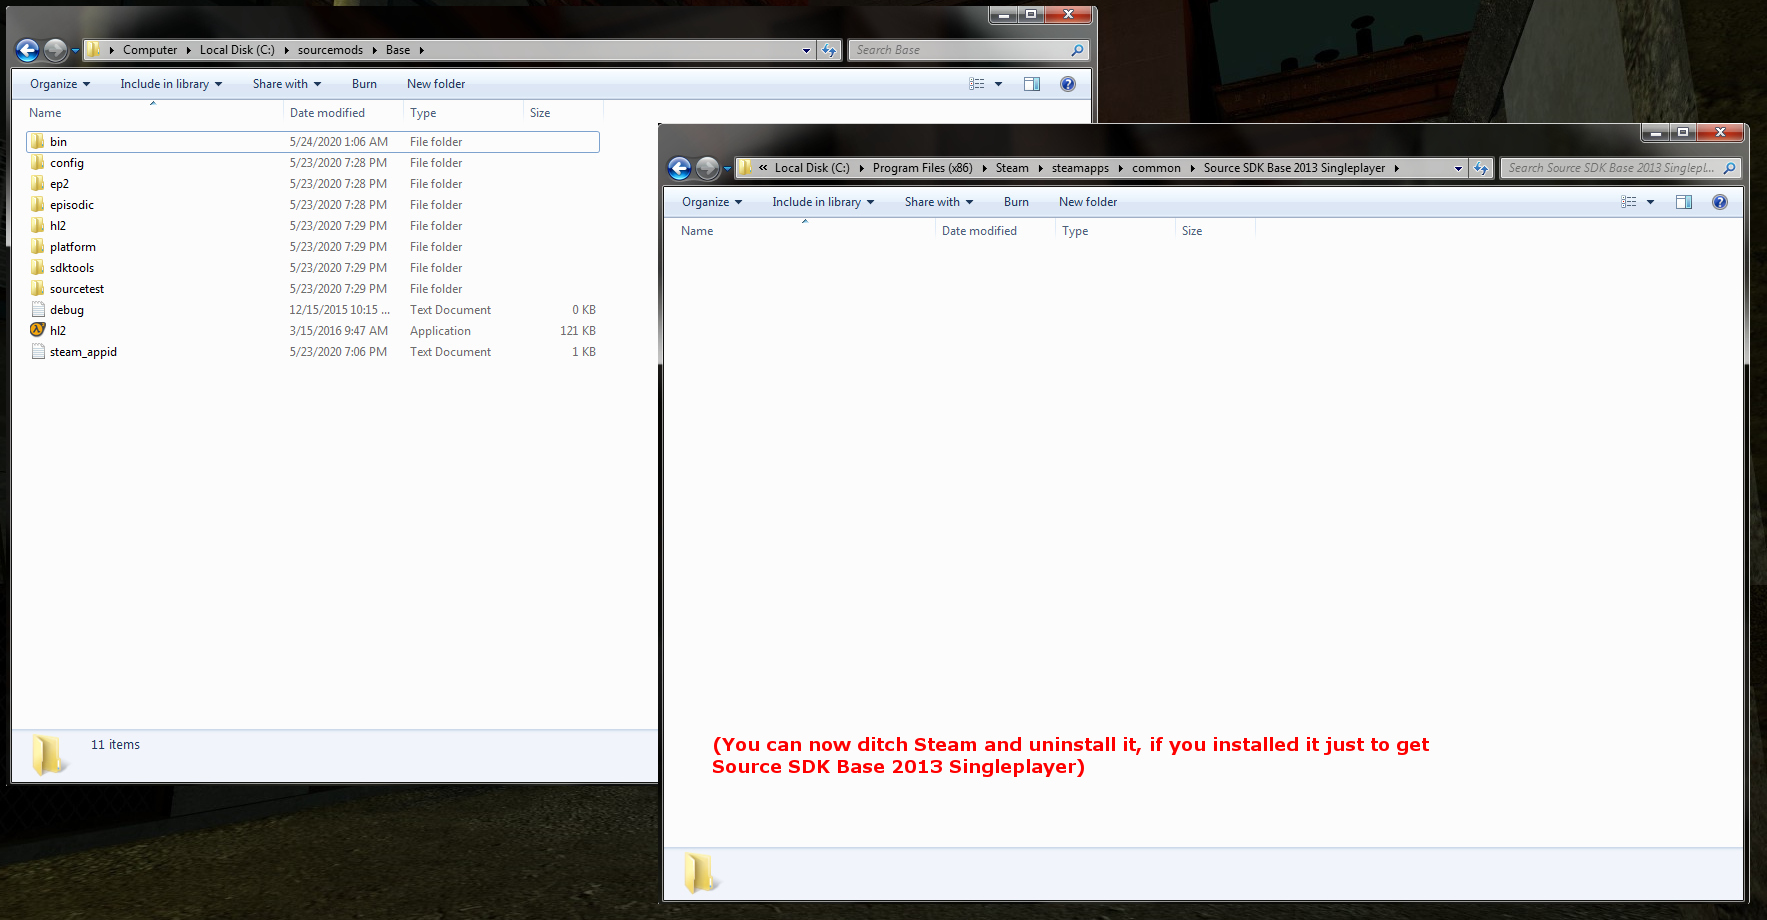The width and height of the screenshot is (1767, 920).
Task: Select the debug text document icon
Action: [38, 310]
